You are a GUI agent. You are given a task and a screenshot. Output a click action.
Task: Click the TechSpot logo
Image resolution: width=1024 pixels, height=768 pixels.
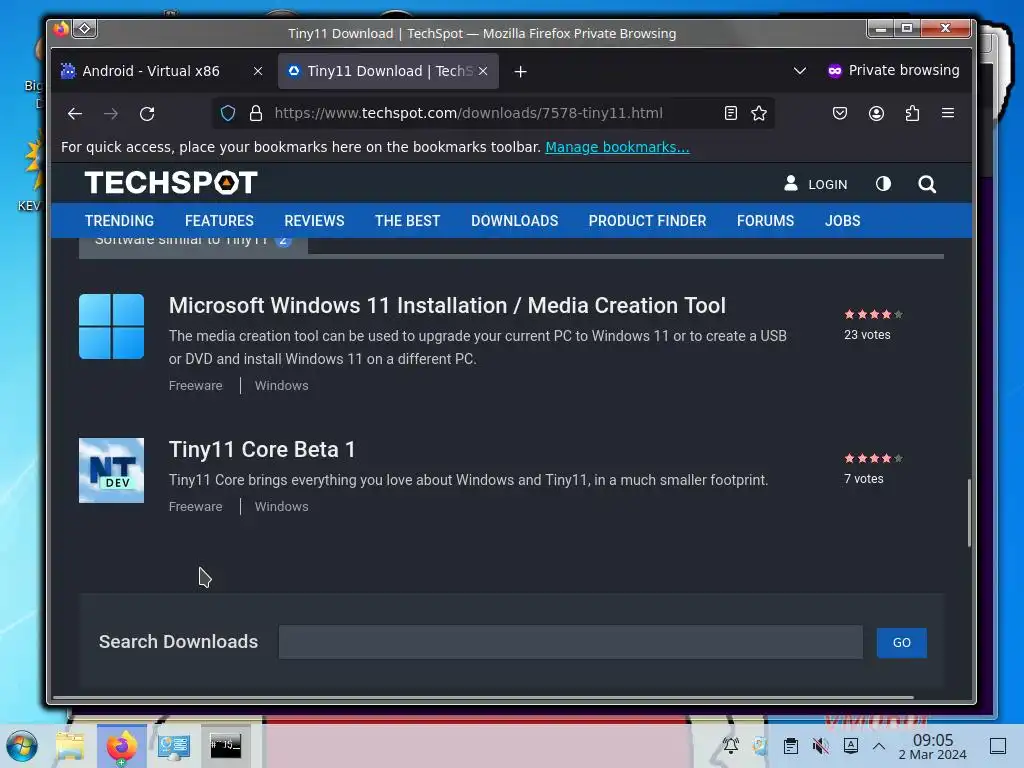point(171,183)
